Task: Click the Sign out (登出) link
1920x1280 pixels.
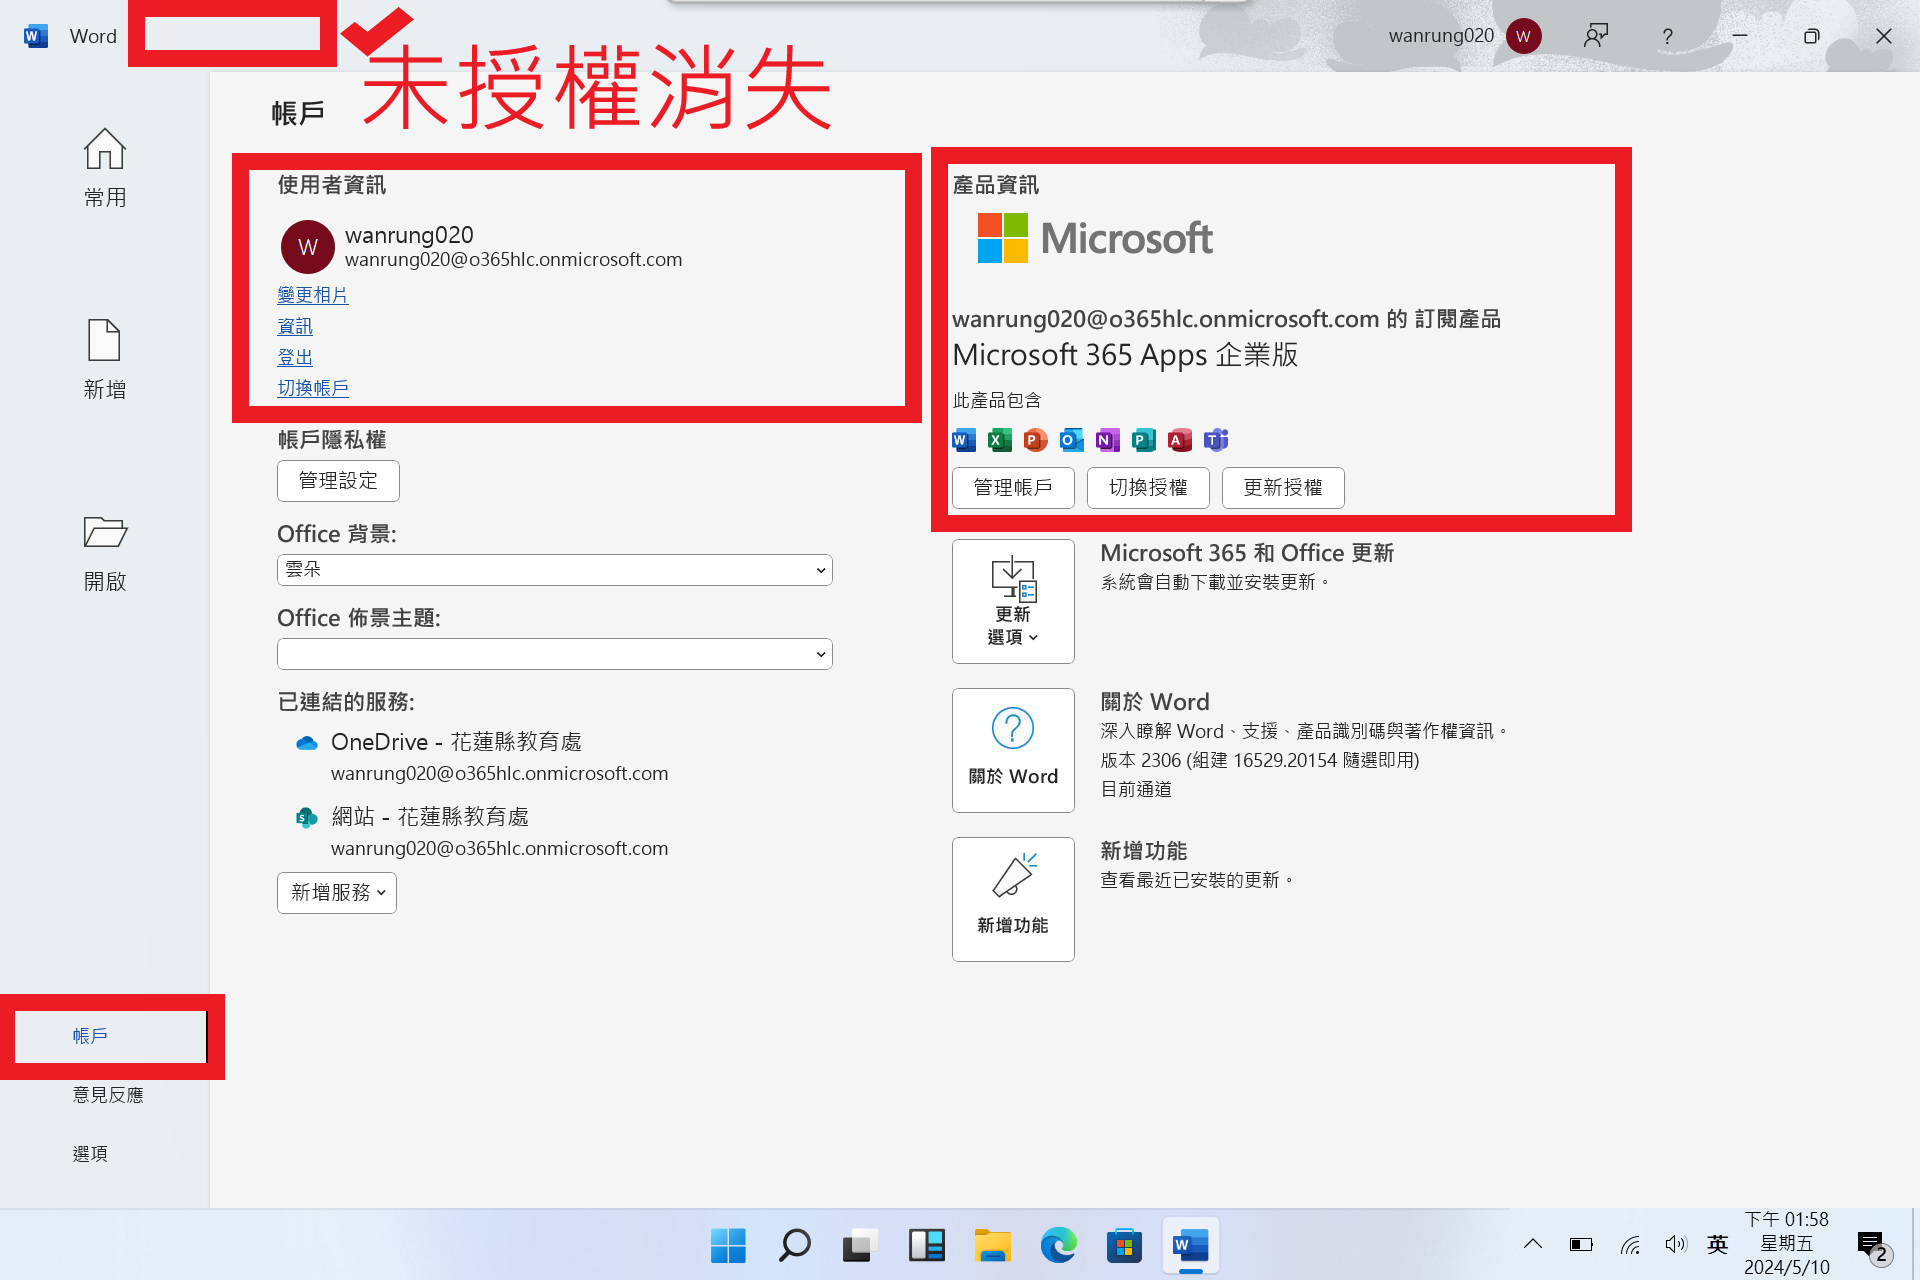Action: (x=295, y=357)
